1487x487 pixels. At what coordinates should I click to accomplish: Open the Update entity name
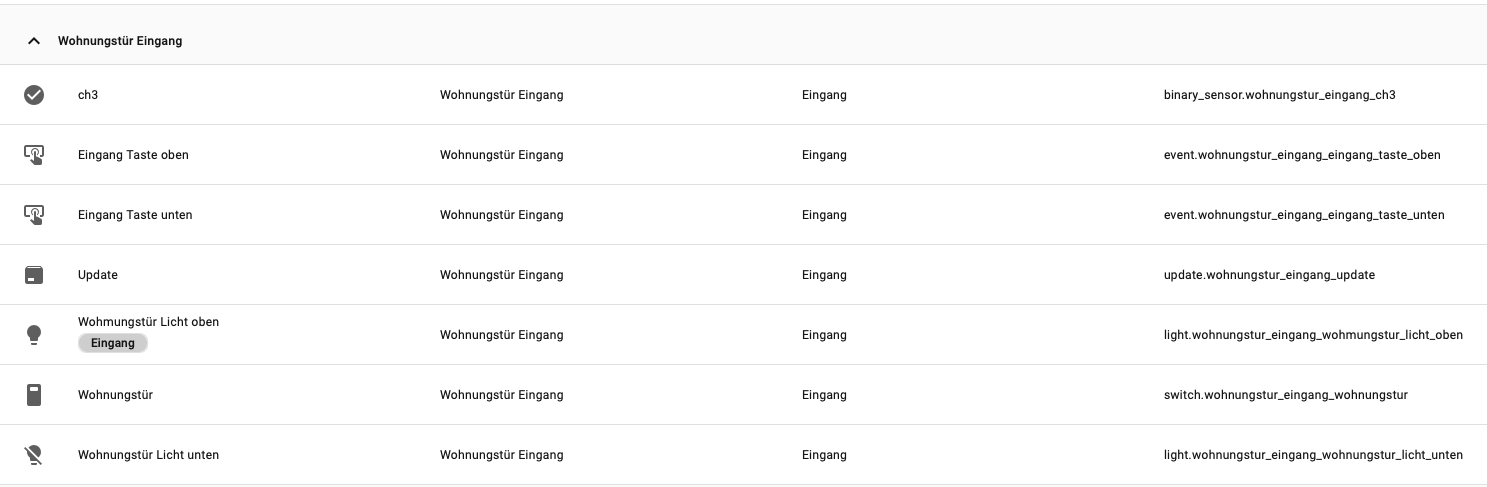point(98,275)
